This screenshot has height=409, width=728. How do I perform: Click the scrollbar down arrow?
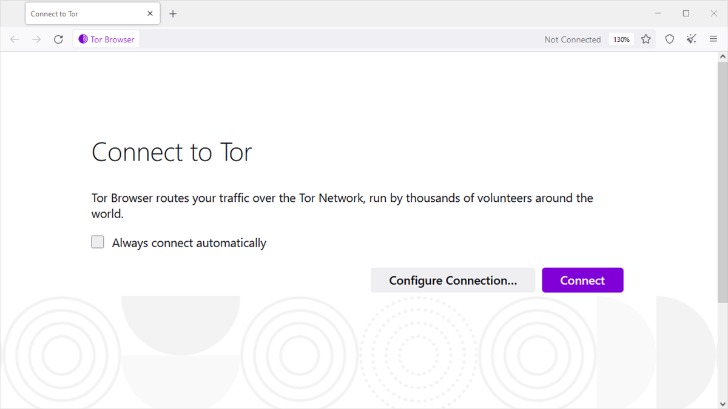(x=722, y=402)
